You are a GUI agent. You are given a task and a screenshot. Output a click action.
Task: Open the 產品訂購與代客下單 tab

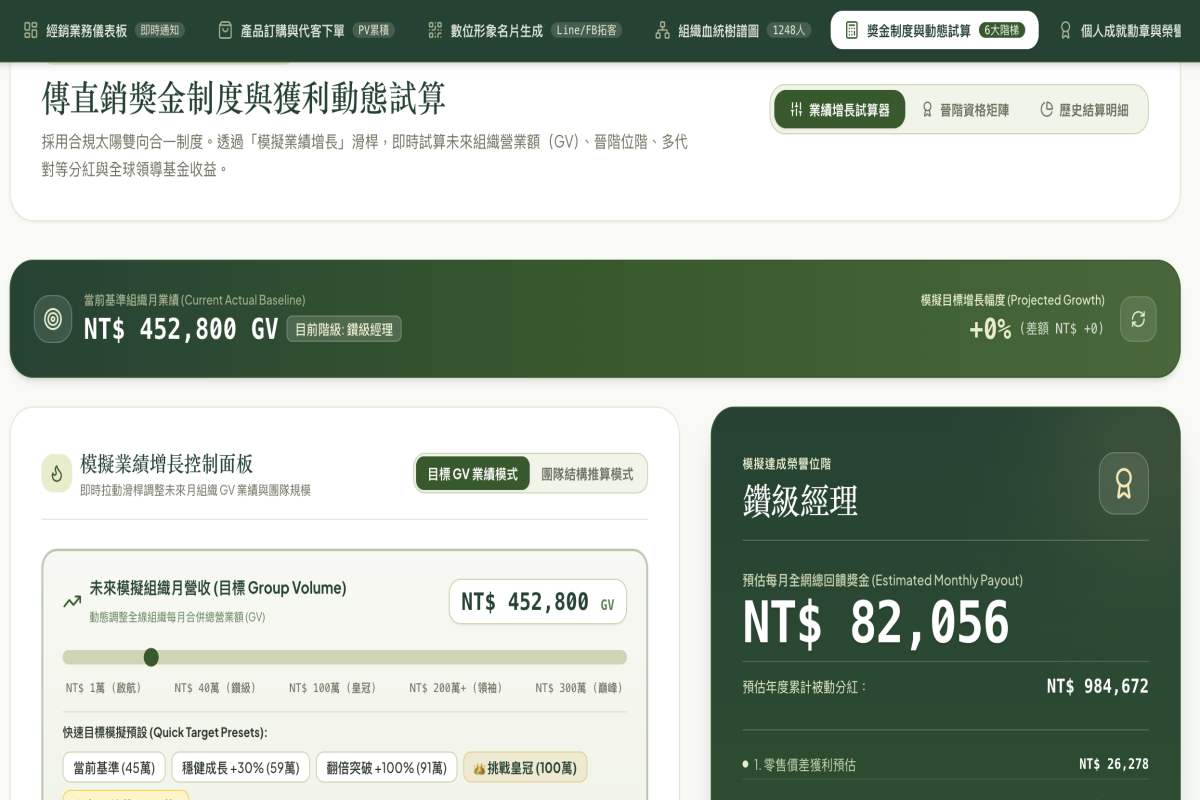point(306,30)
